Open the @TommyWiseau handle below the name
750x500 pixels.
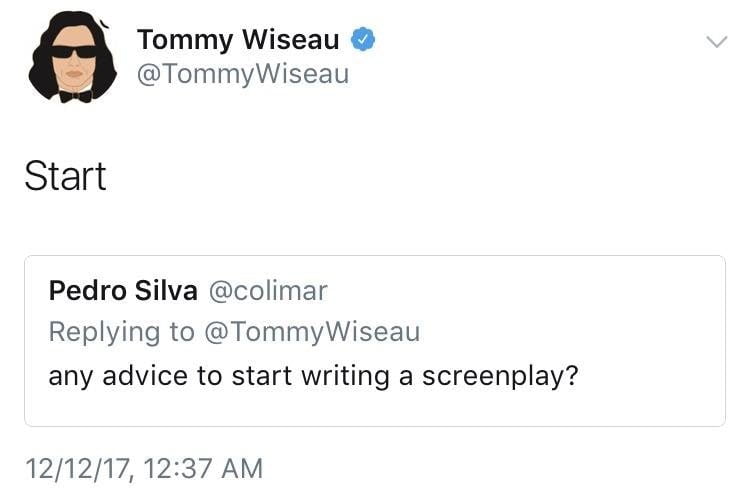pyautogui.click(x=242, y=75)
